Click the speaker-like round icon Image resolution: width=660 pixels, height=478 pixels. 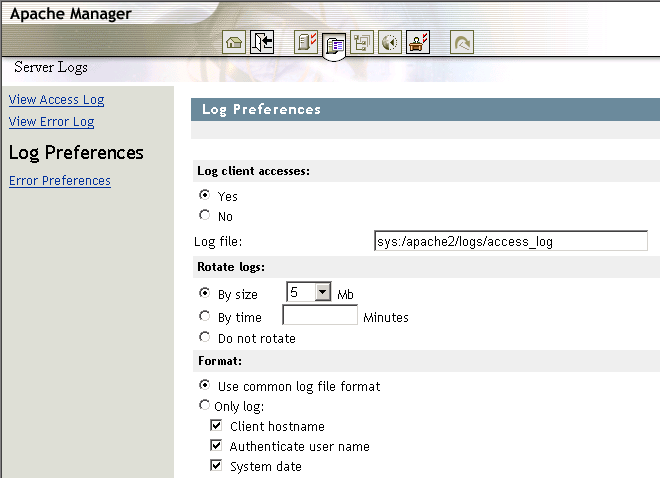pos(390,43)
